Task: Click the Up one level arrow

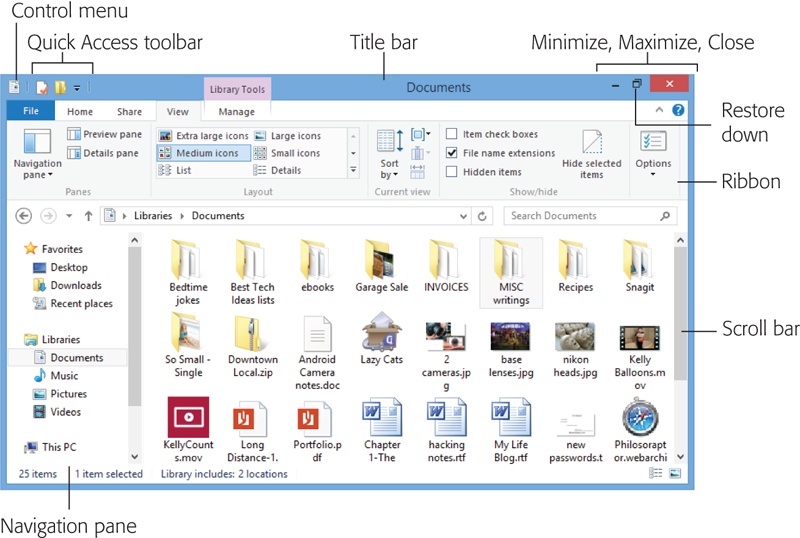Action: pyautogui.click(x=88, y=216)
